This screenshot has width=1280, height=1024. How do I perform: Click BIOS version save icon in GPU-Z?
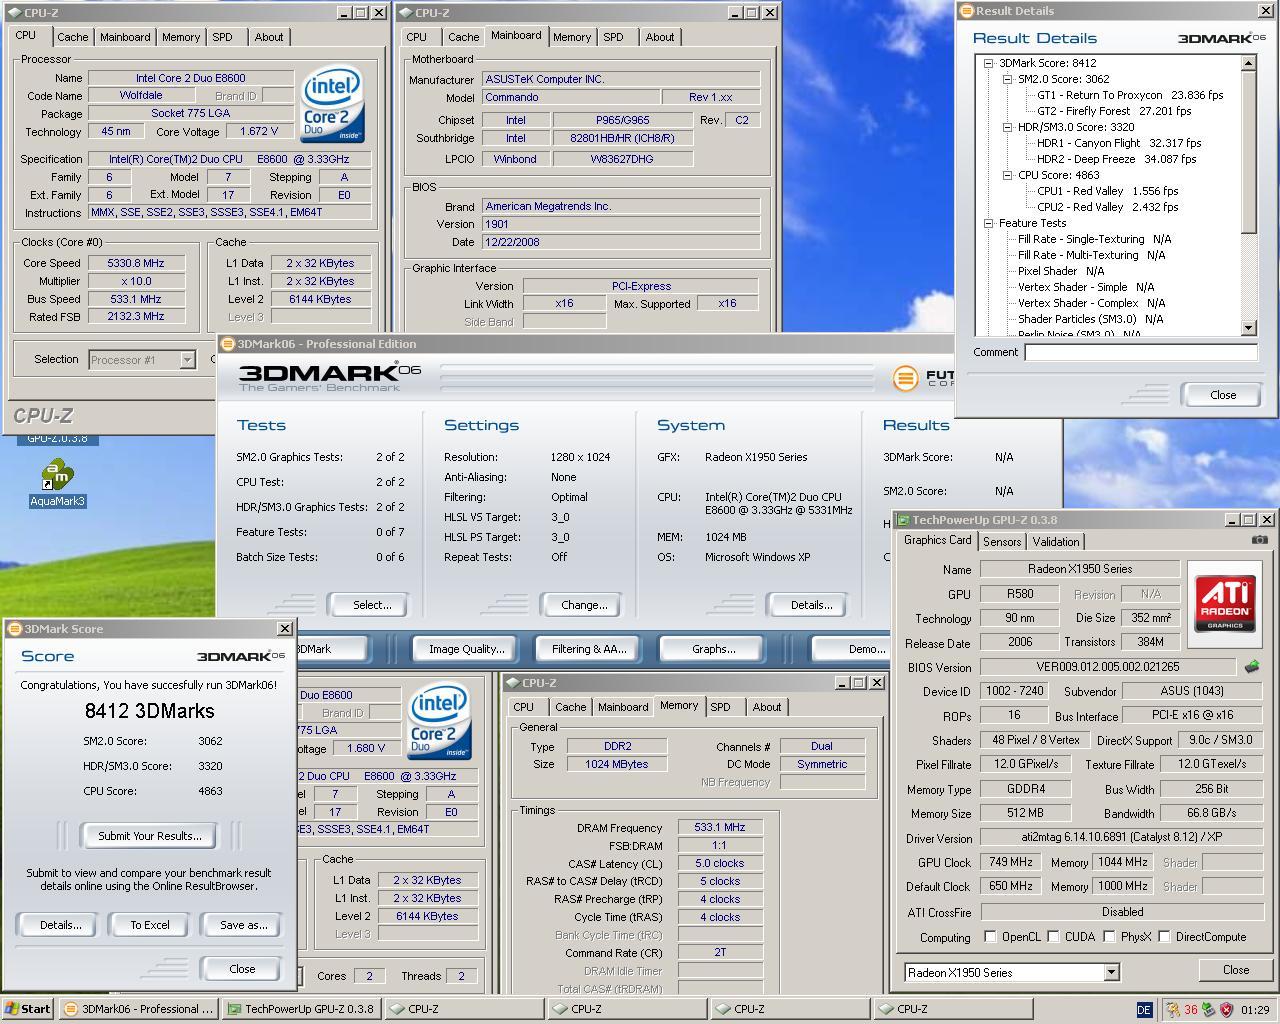[x=1251, y=666]
